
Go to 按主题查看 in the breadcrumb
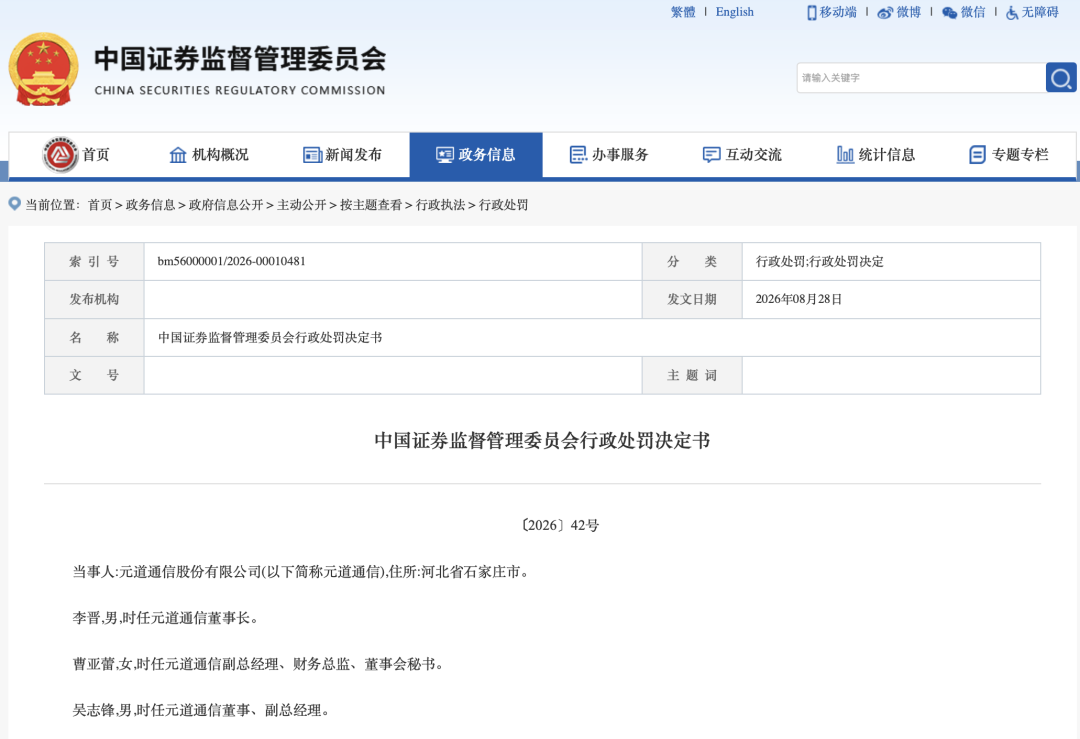371,205
